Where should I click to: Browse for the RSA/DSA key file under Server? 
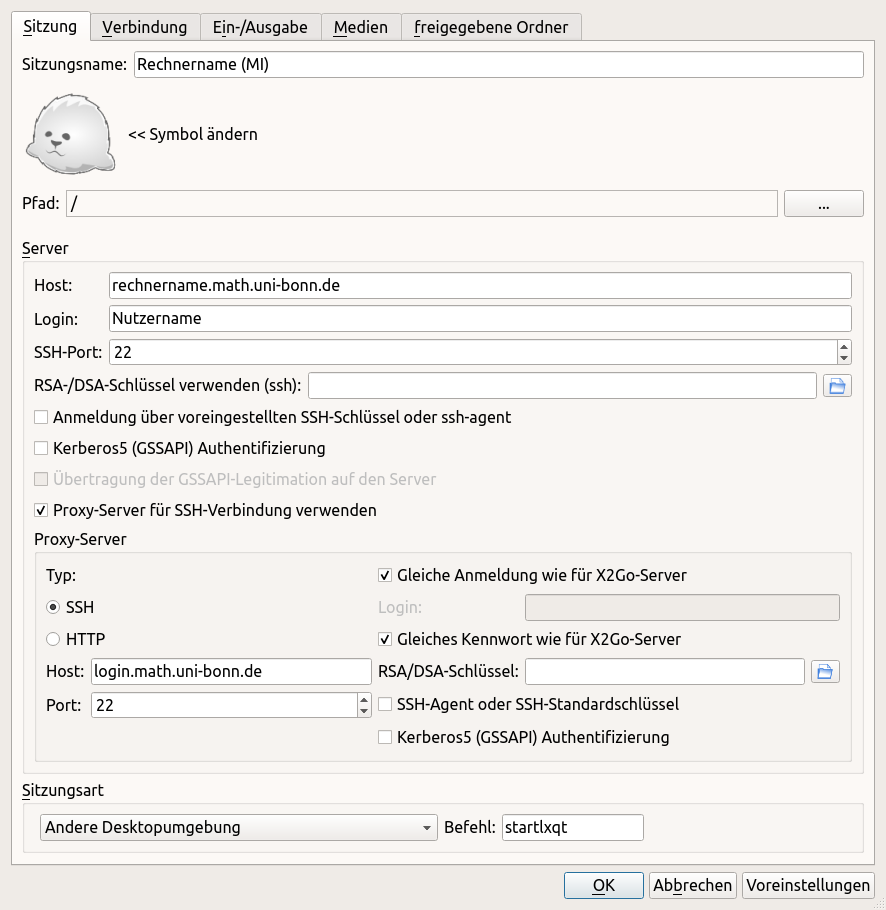[837, 386]
